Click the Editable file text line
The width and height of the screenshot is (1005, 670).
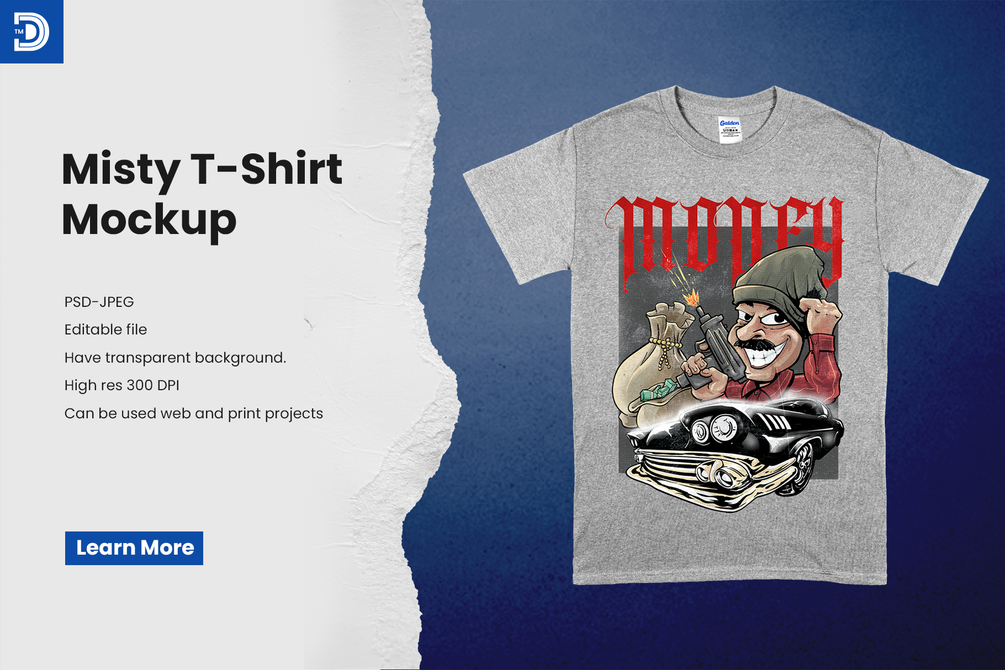click(x=106, y=330)
